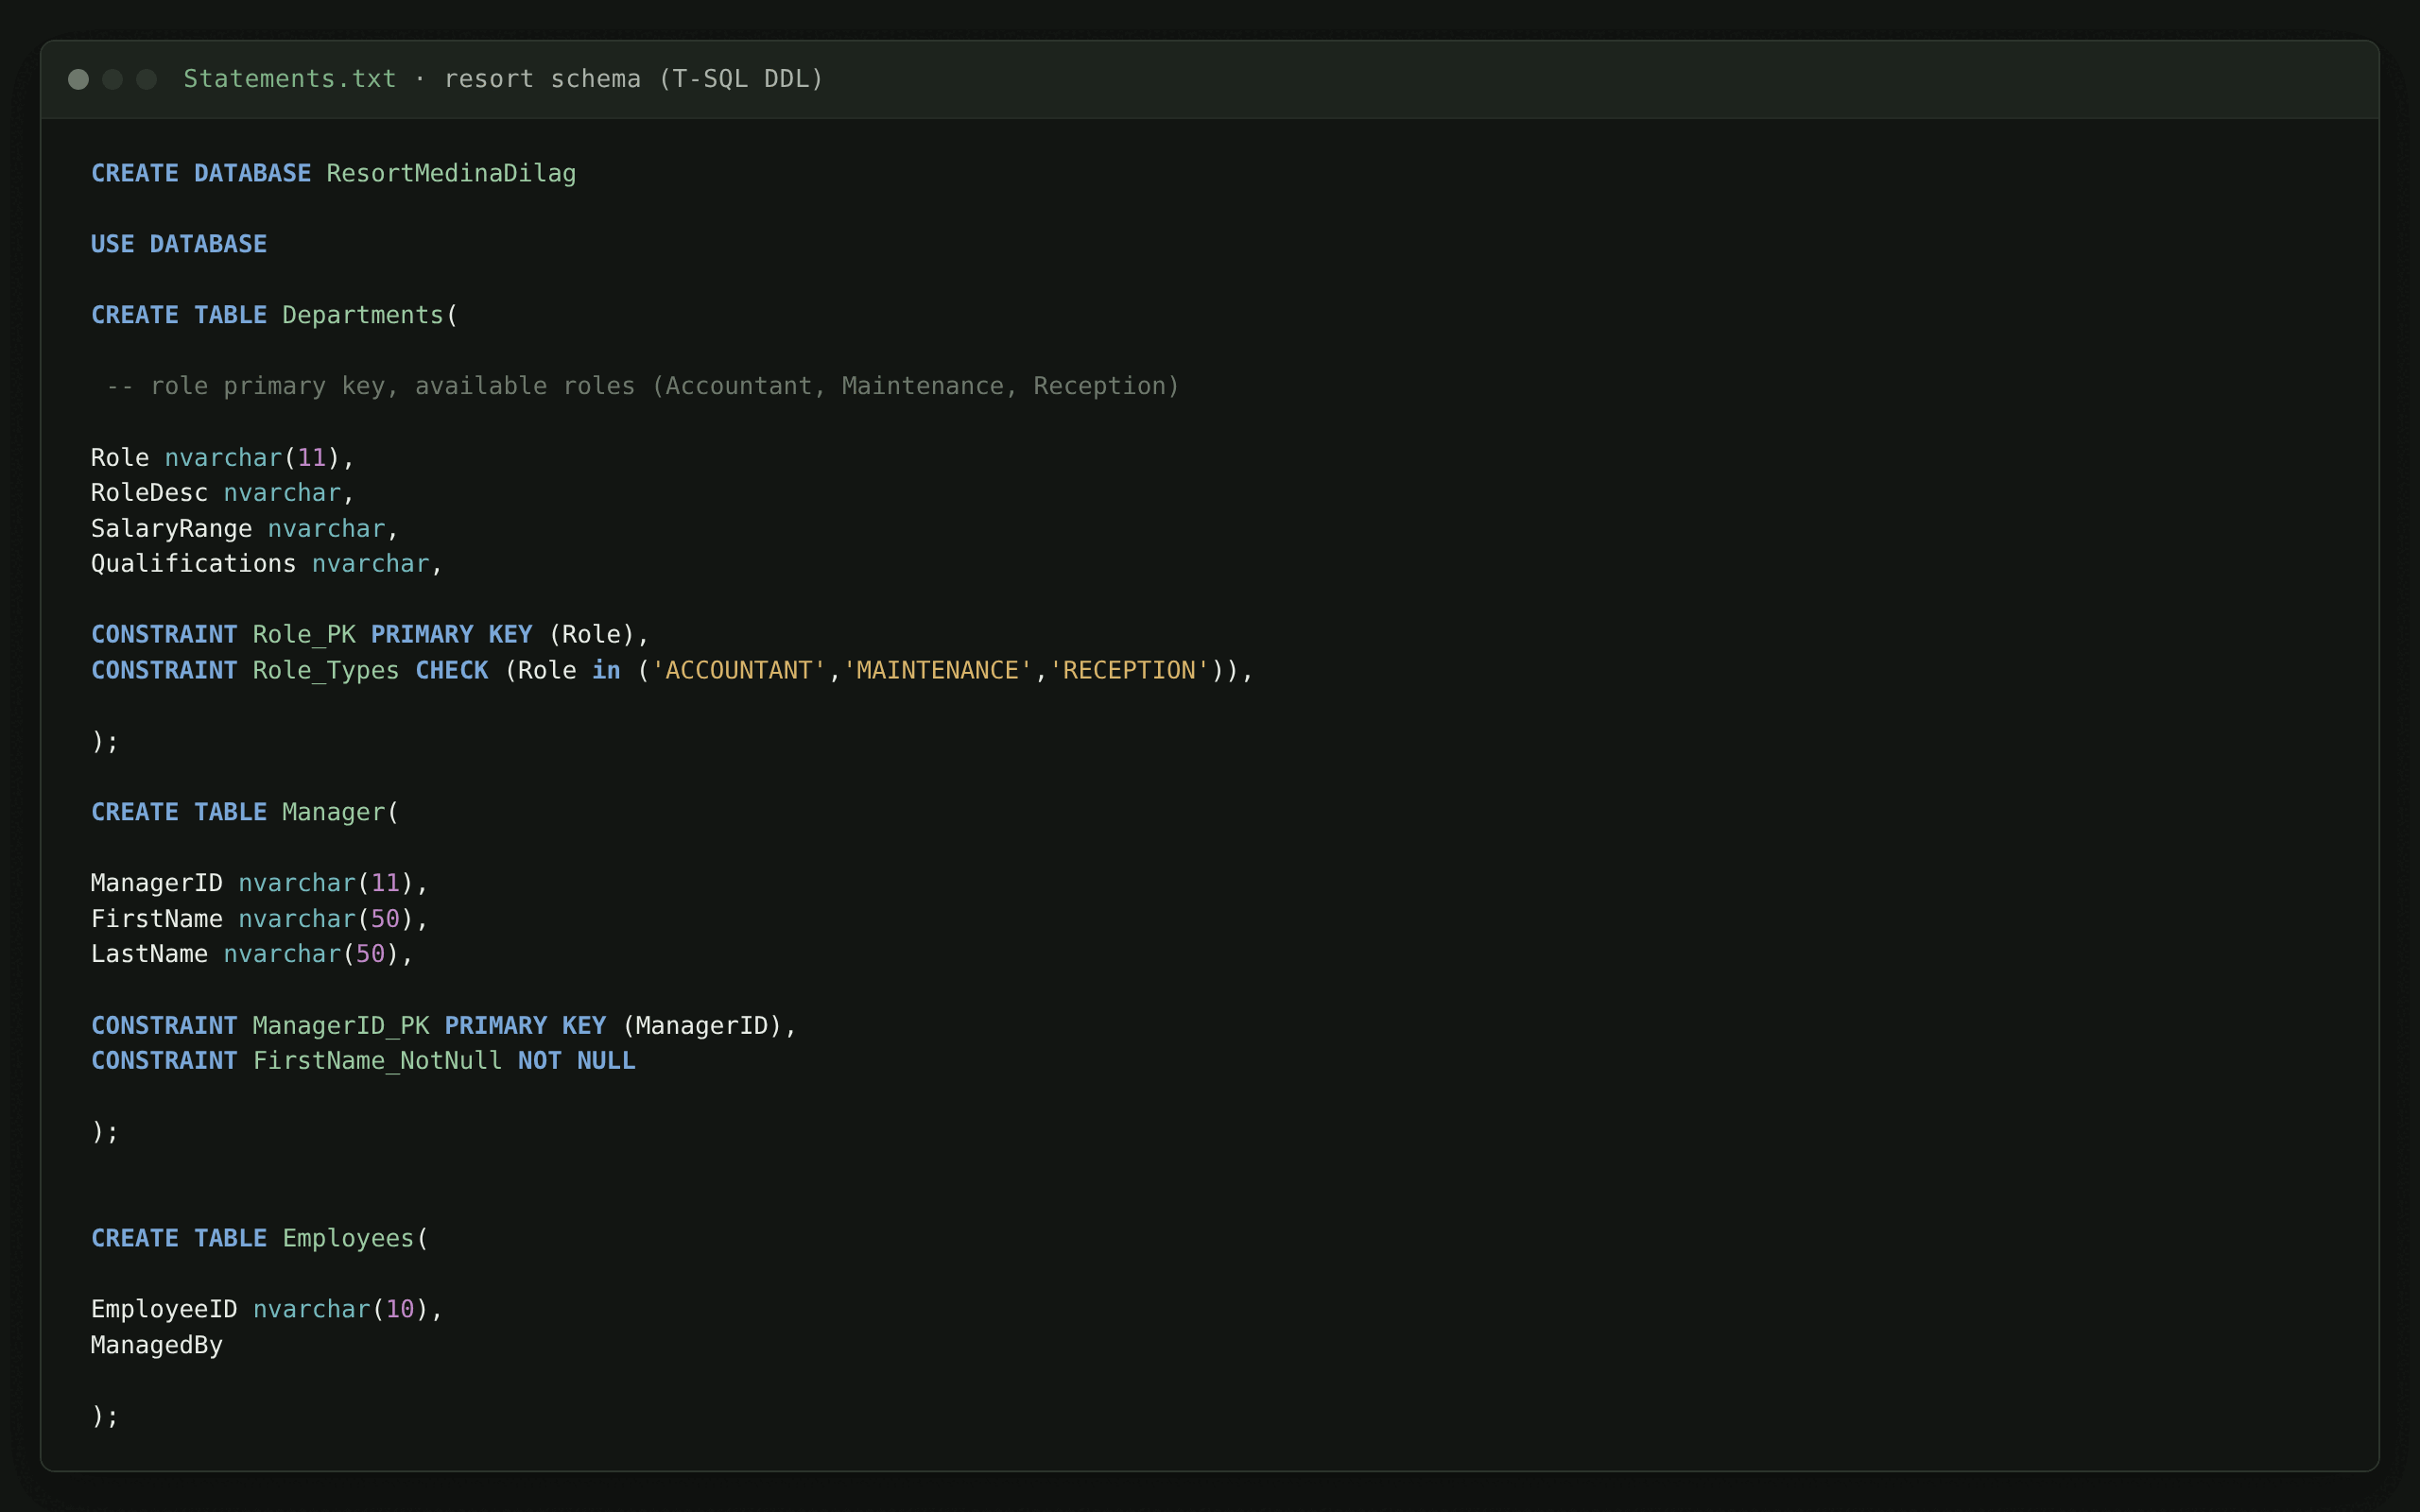This screenshot has width=2420, height=1512.
Task: Click the comment '-- role primary key, available roles'
Action: [371, 386]
